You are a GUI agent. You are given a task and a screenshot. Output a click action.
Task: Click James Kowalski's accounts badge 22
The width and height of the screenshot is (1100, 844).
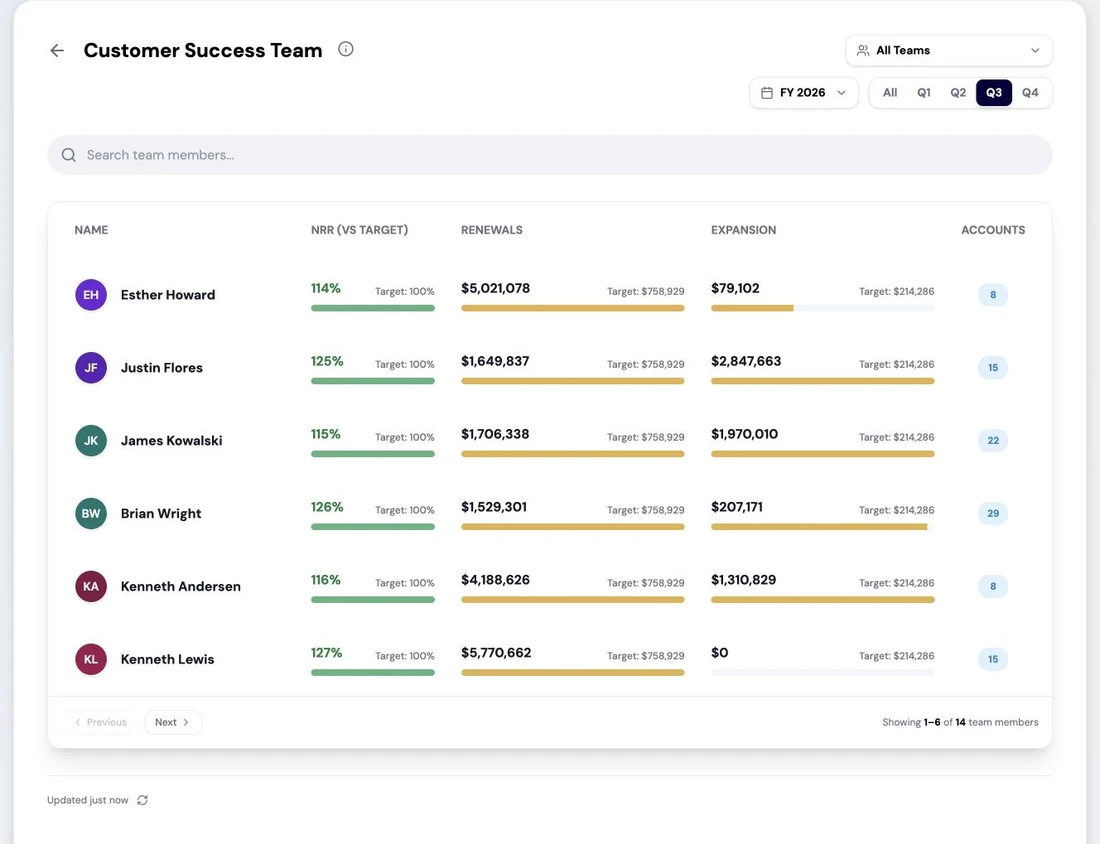click(x=993, y=441)
